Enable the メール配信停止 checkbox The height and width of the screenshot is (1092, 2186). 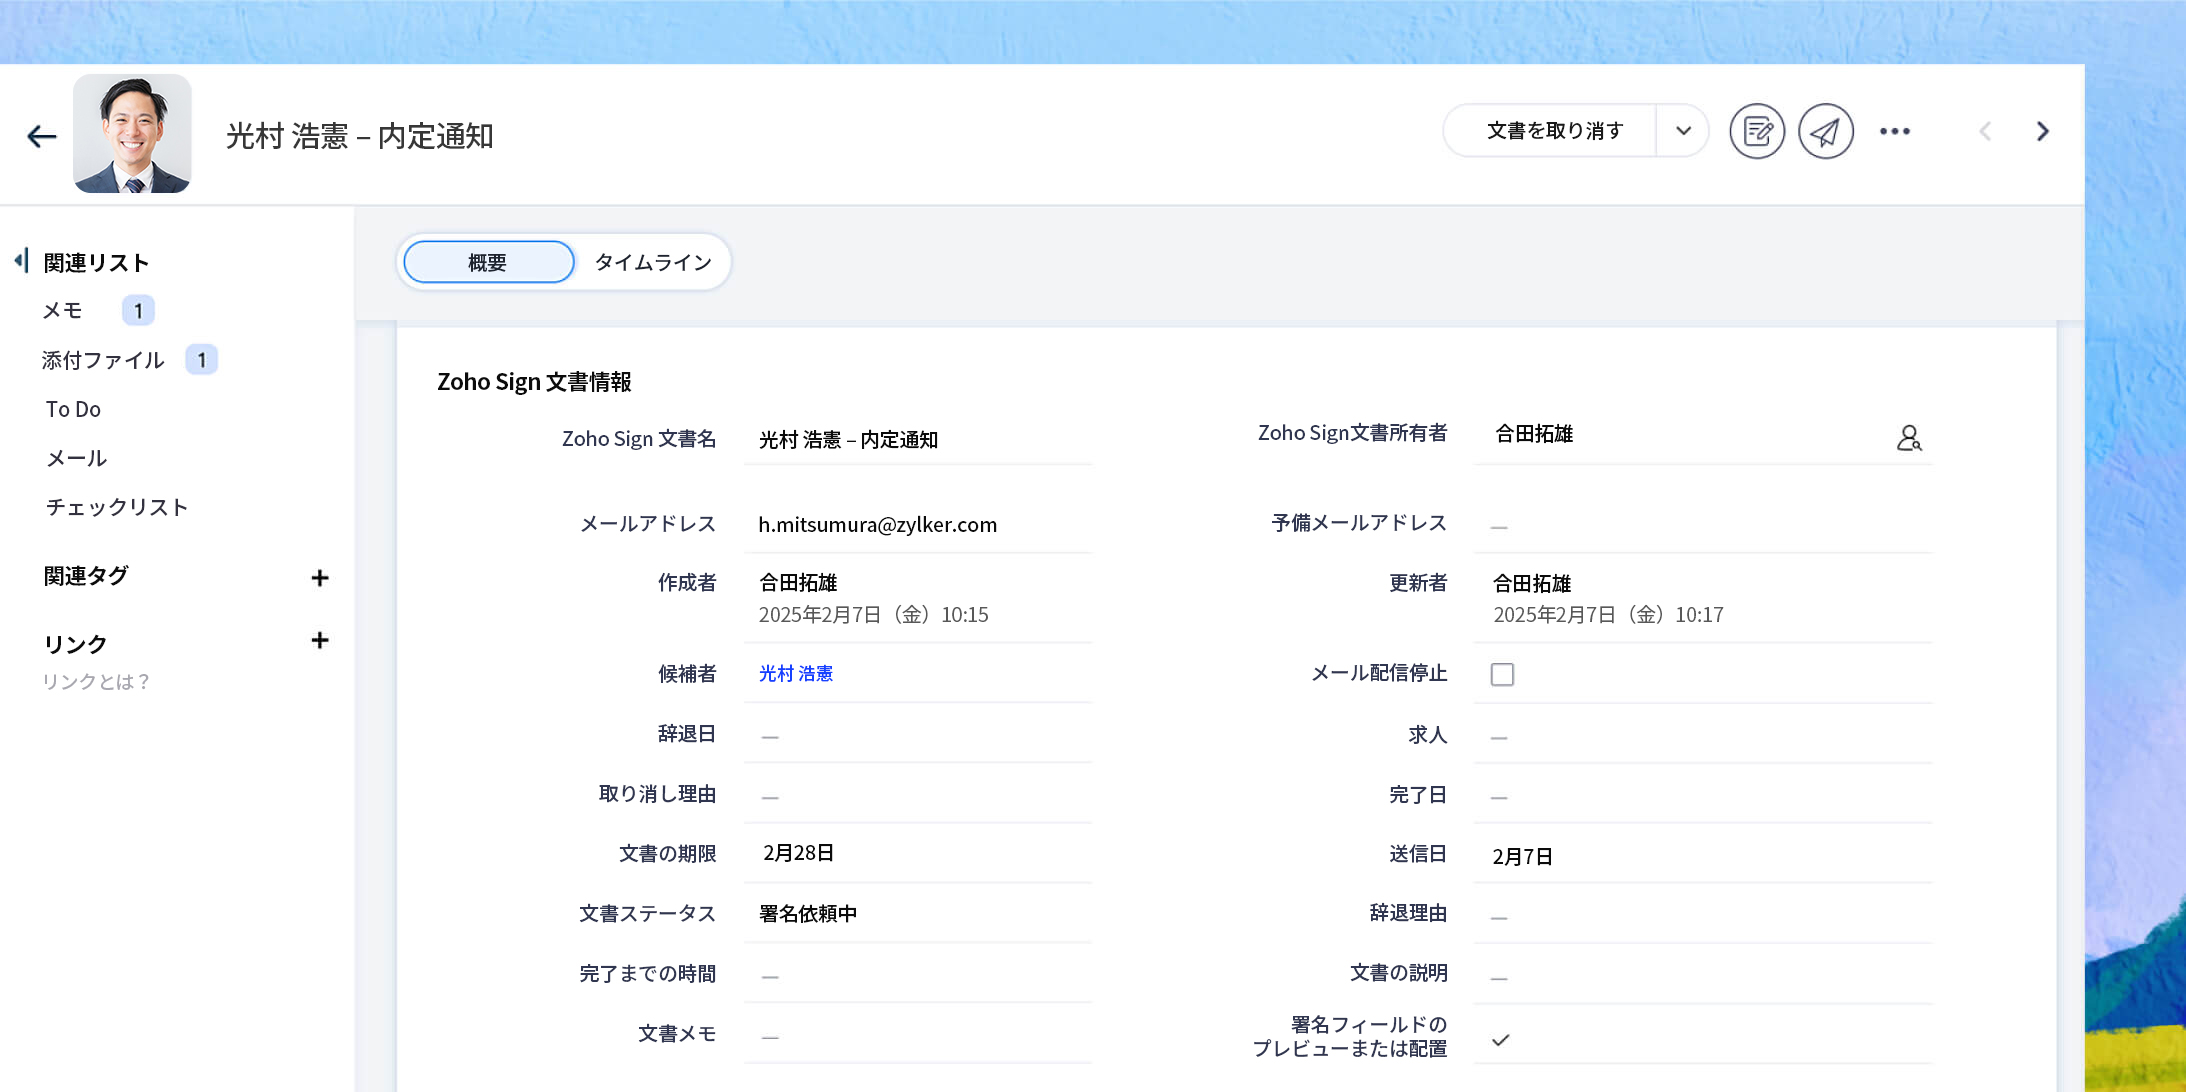click(1502, 674)
